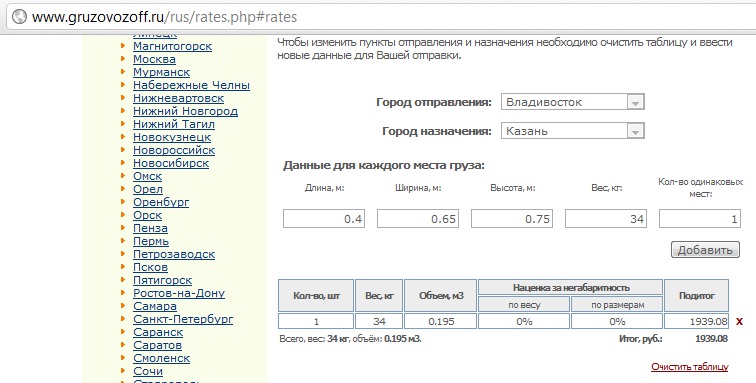Click the Итог, руб. total label
The height and width of the screenshot is (383, 756).
click(640, 339)
